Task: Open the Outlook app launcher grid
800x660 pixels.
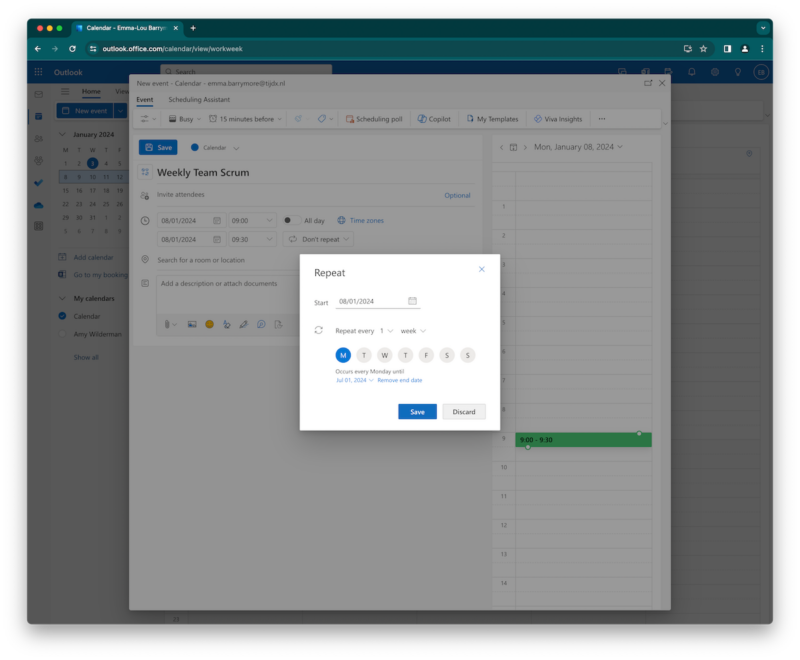Action: [38, 72]
